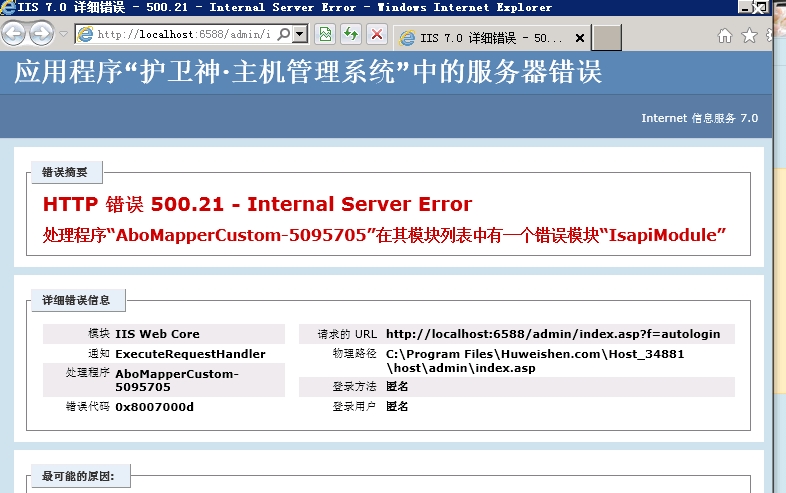Open a new blank tab
786x493 pixels.
coord(607,38)
